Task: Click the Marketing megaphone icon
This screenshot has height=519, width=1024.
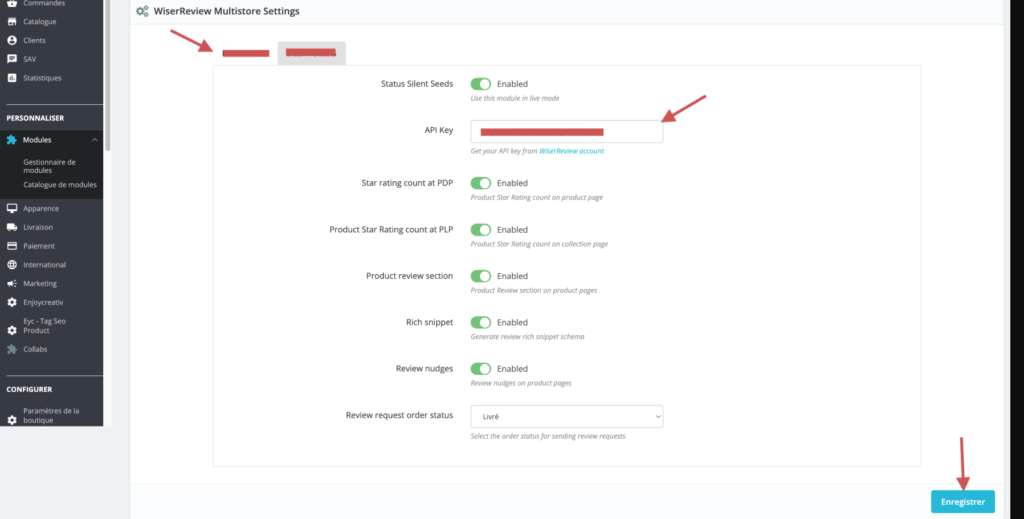Action: point(12,284)
